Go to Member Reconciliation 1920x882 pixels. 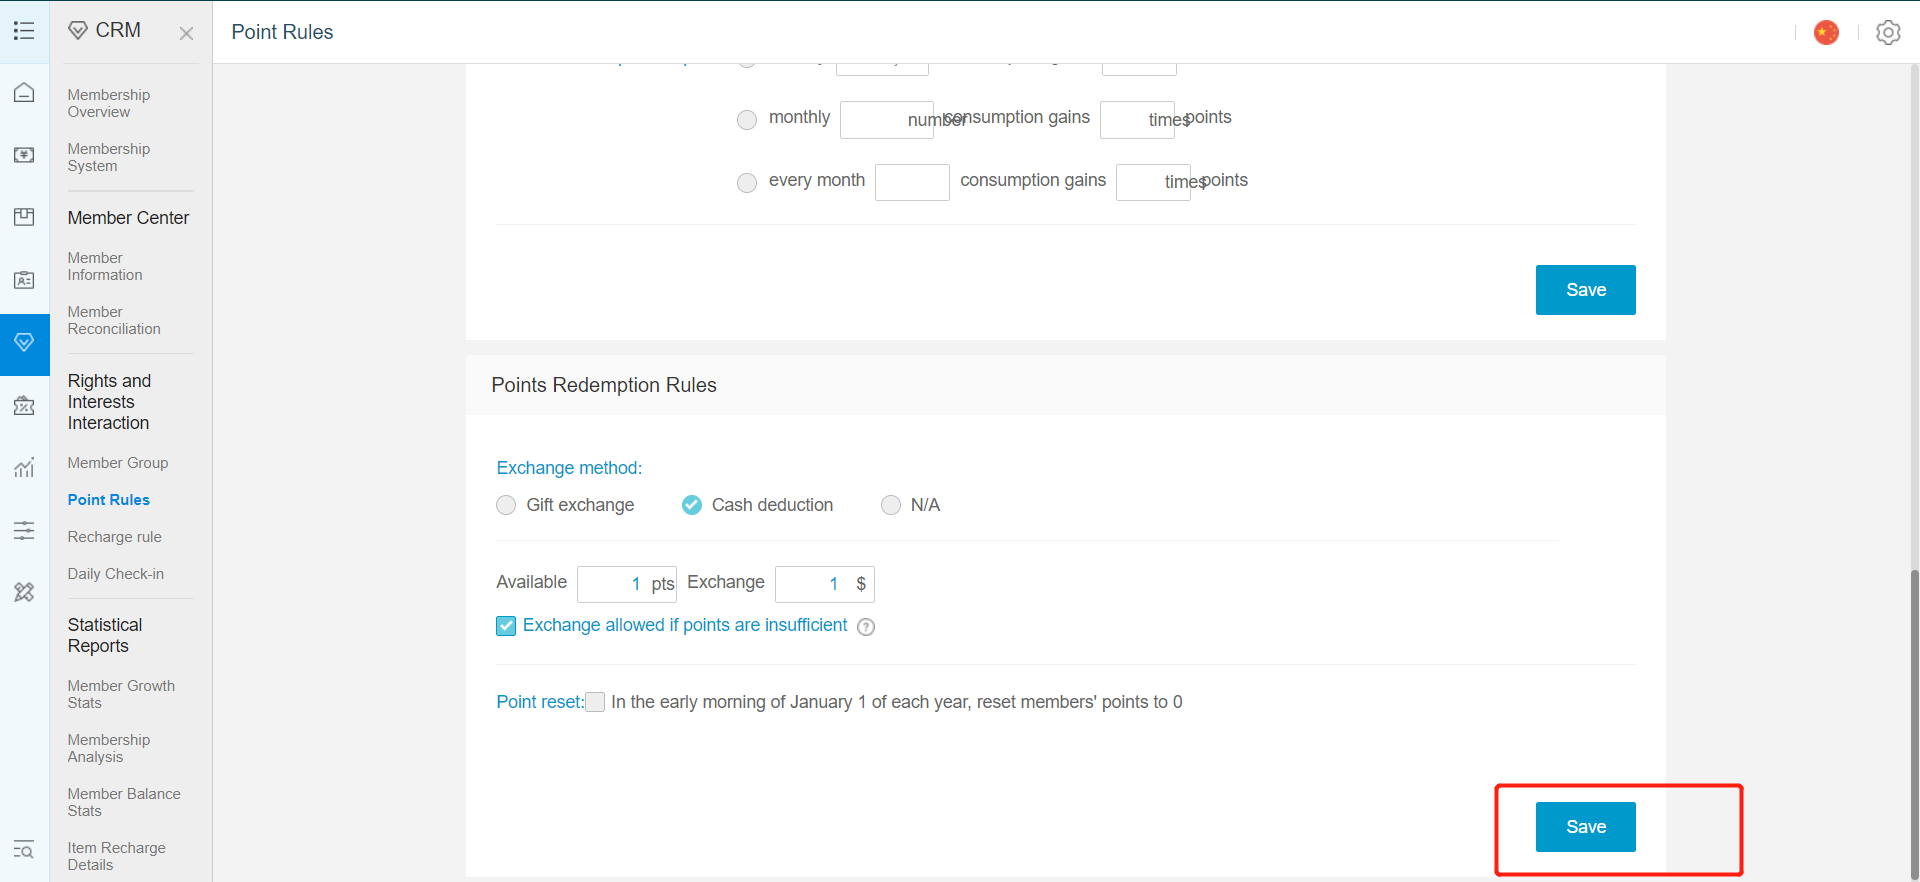pos(114,320)
